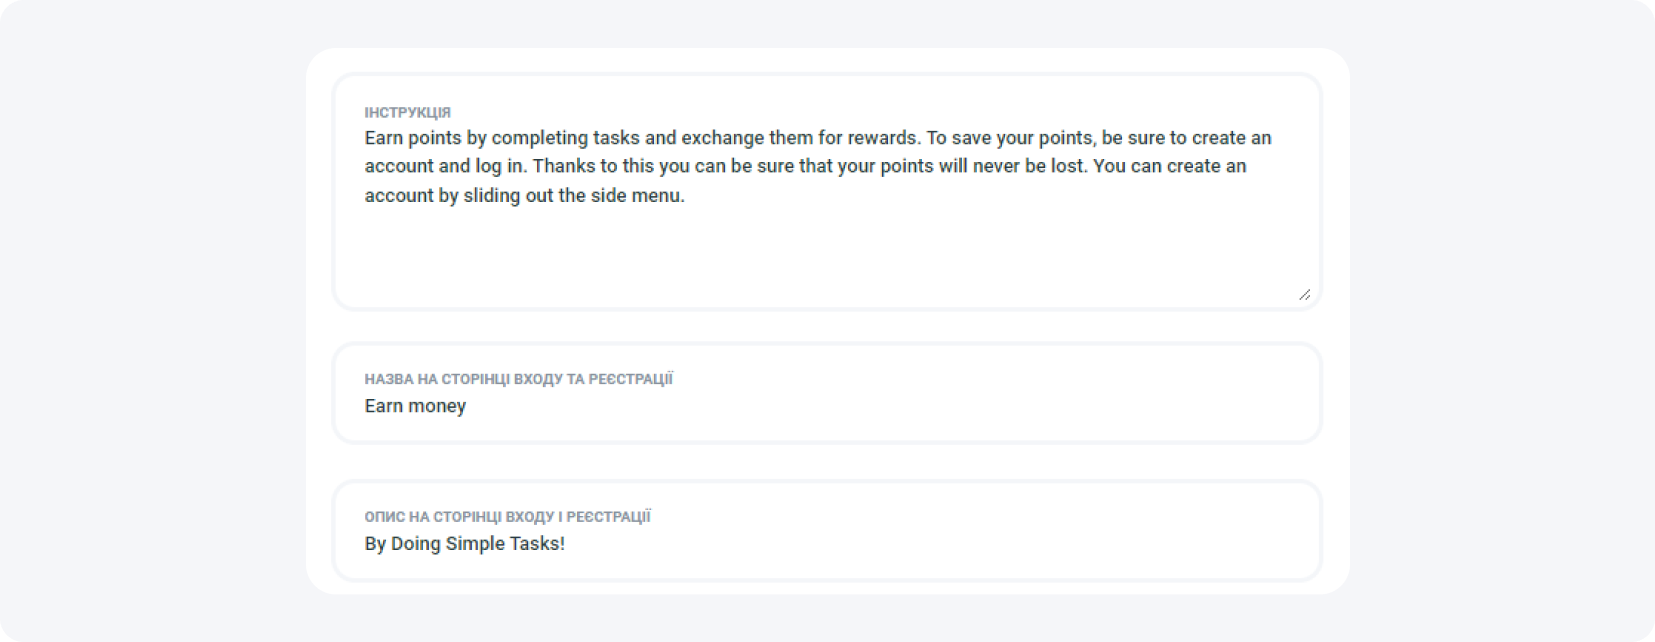Click the words 'log in' in instruction text
This screenshot has width=1655, height=642.
click(499, 166)
